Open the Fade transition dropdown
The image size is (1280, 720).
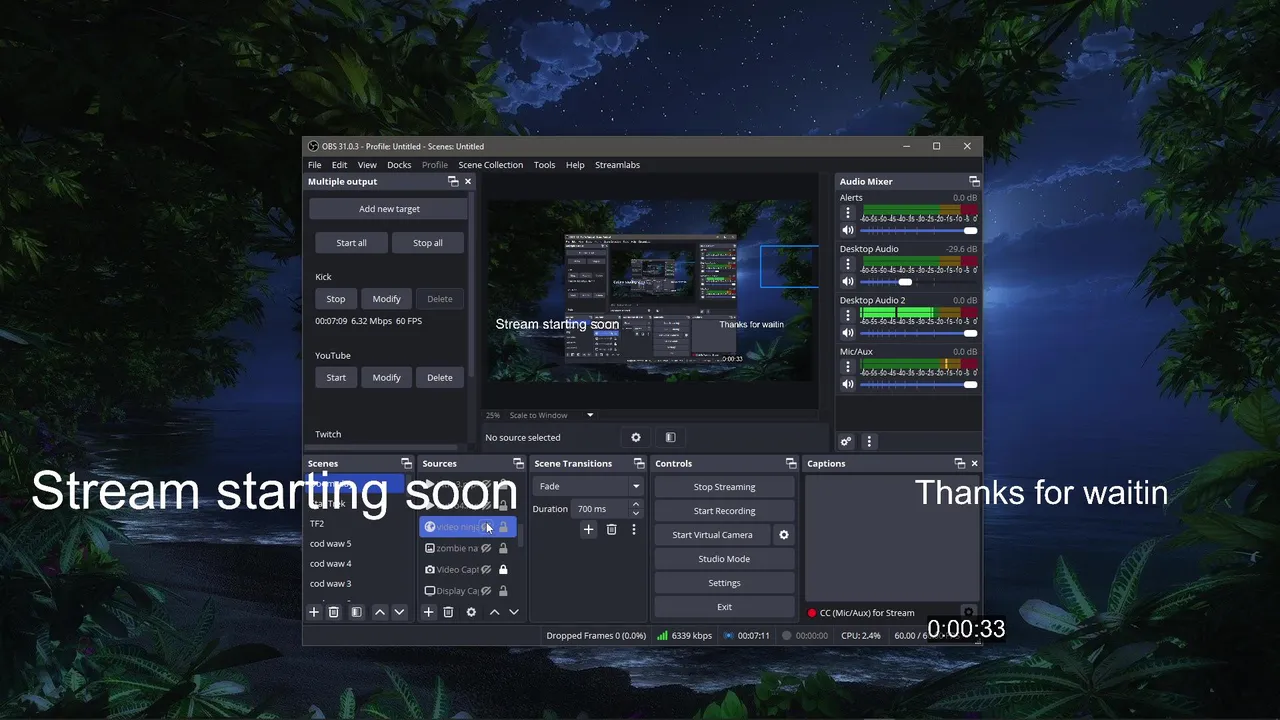point(588,486)
